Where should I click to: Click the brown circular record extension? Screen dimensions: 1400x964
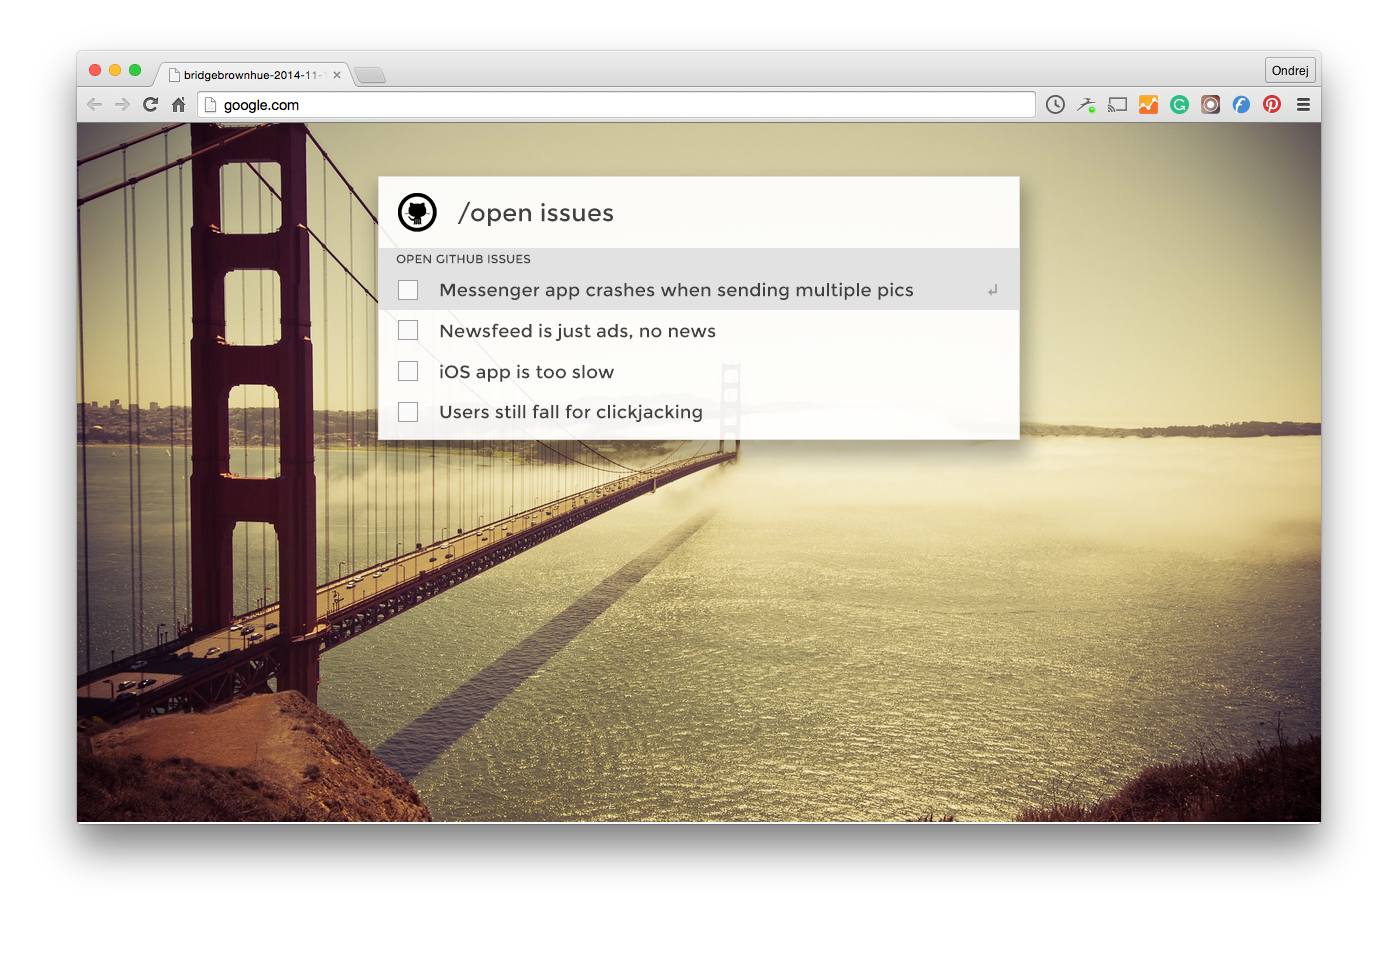(x=1210, y=105)
